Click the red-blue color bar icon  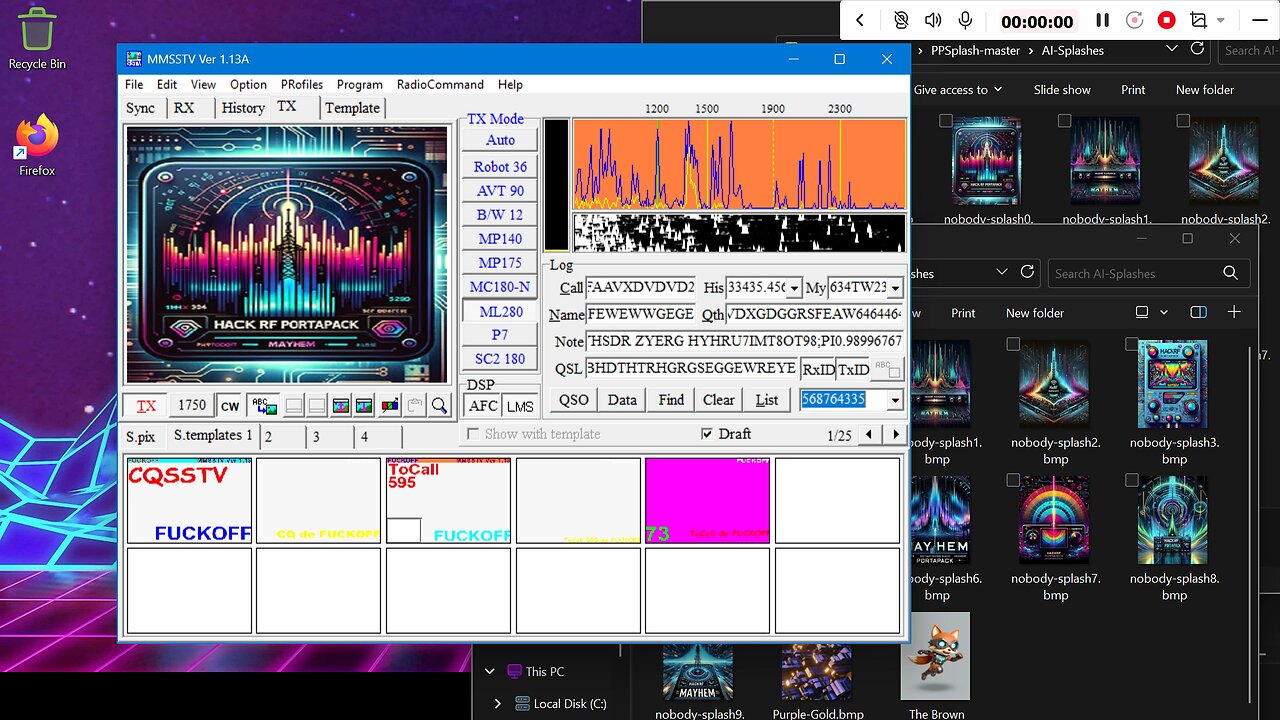pos(389,406)
